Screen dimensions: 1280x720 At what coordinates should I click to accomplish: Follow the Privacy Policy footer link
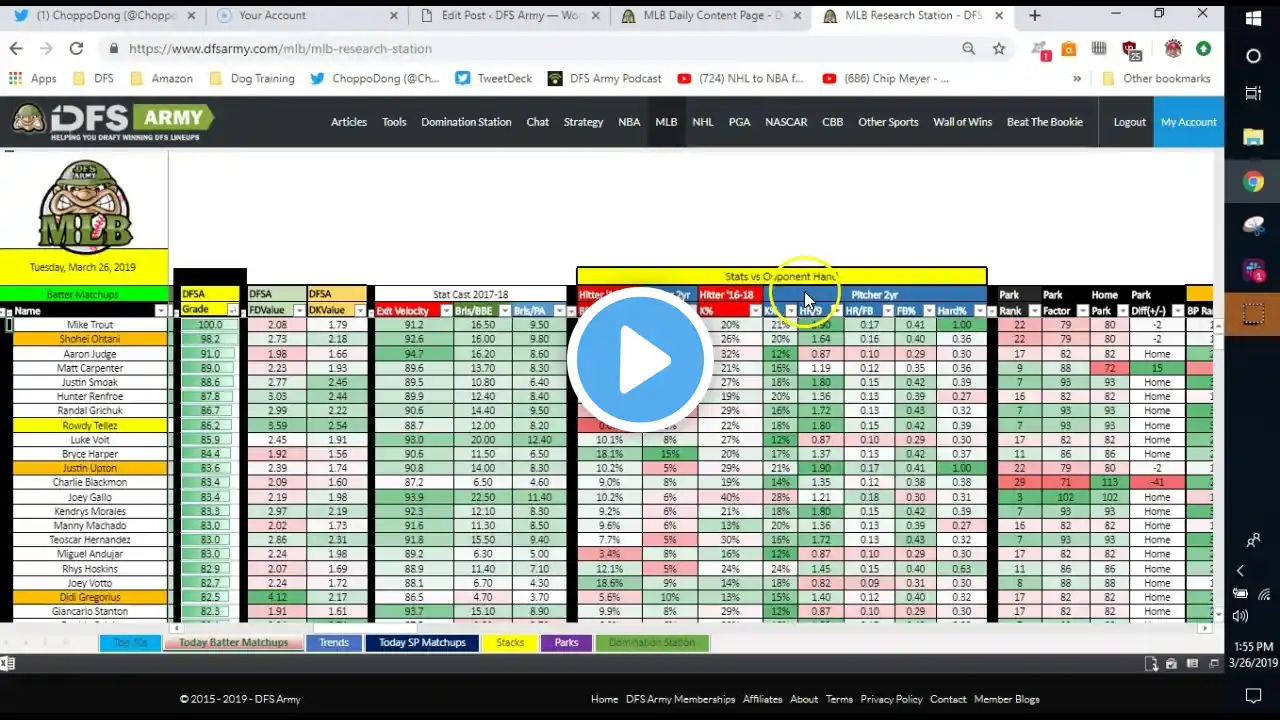[891, 699]
